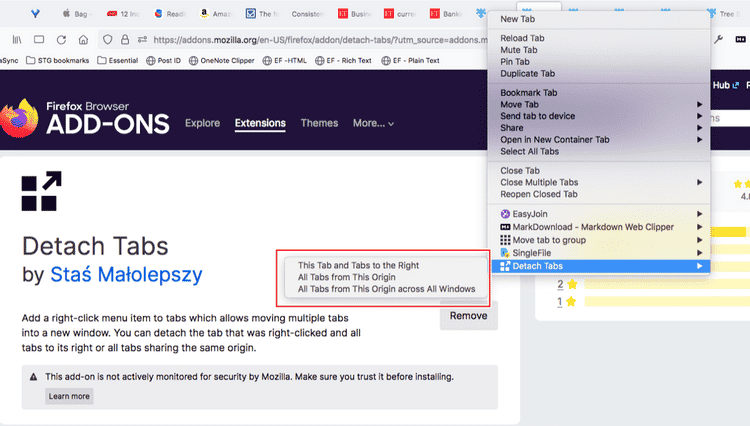Viewport: 750px width, 426px height.
Task: Toggle the sidebar view icon
Action: (x=39, y=40)
